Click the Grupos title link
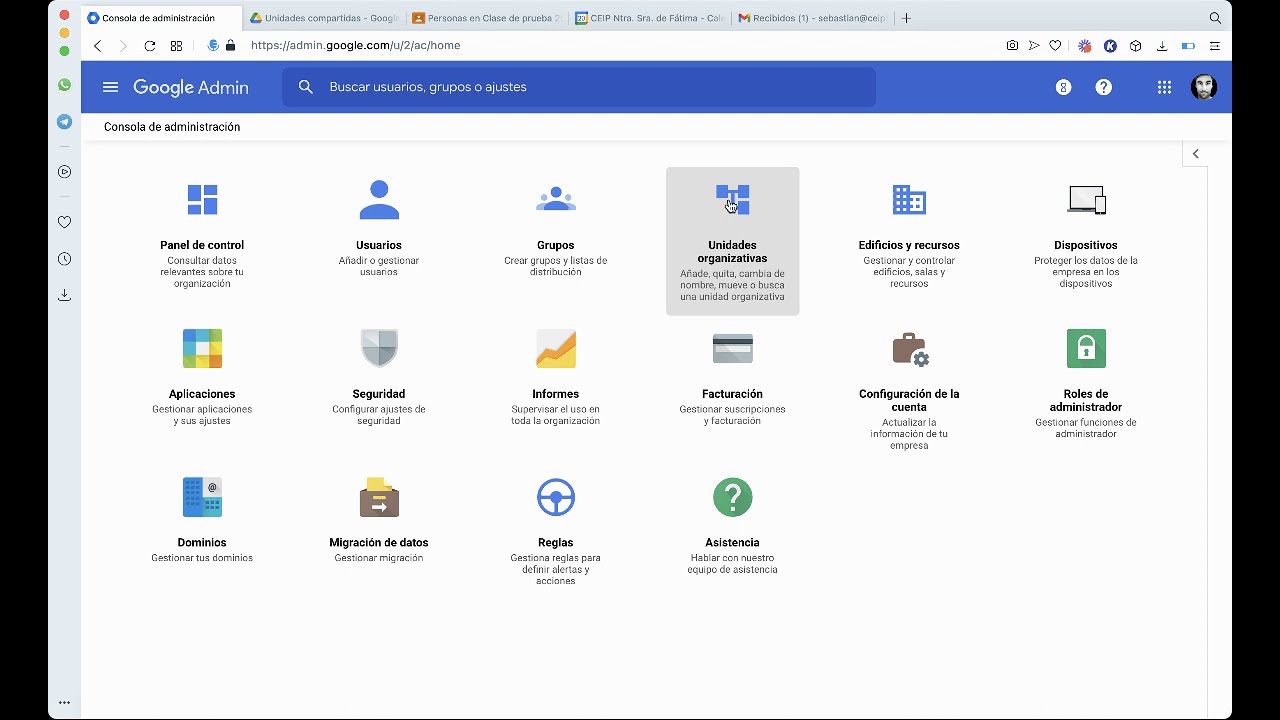Image resolution: width=1280 pixels, height=720 pixels. pos(555,245)
